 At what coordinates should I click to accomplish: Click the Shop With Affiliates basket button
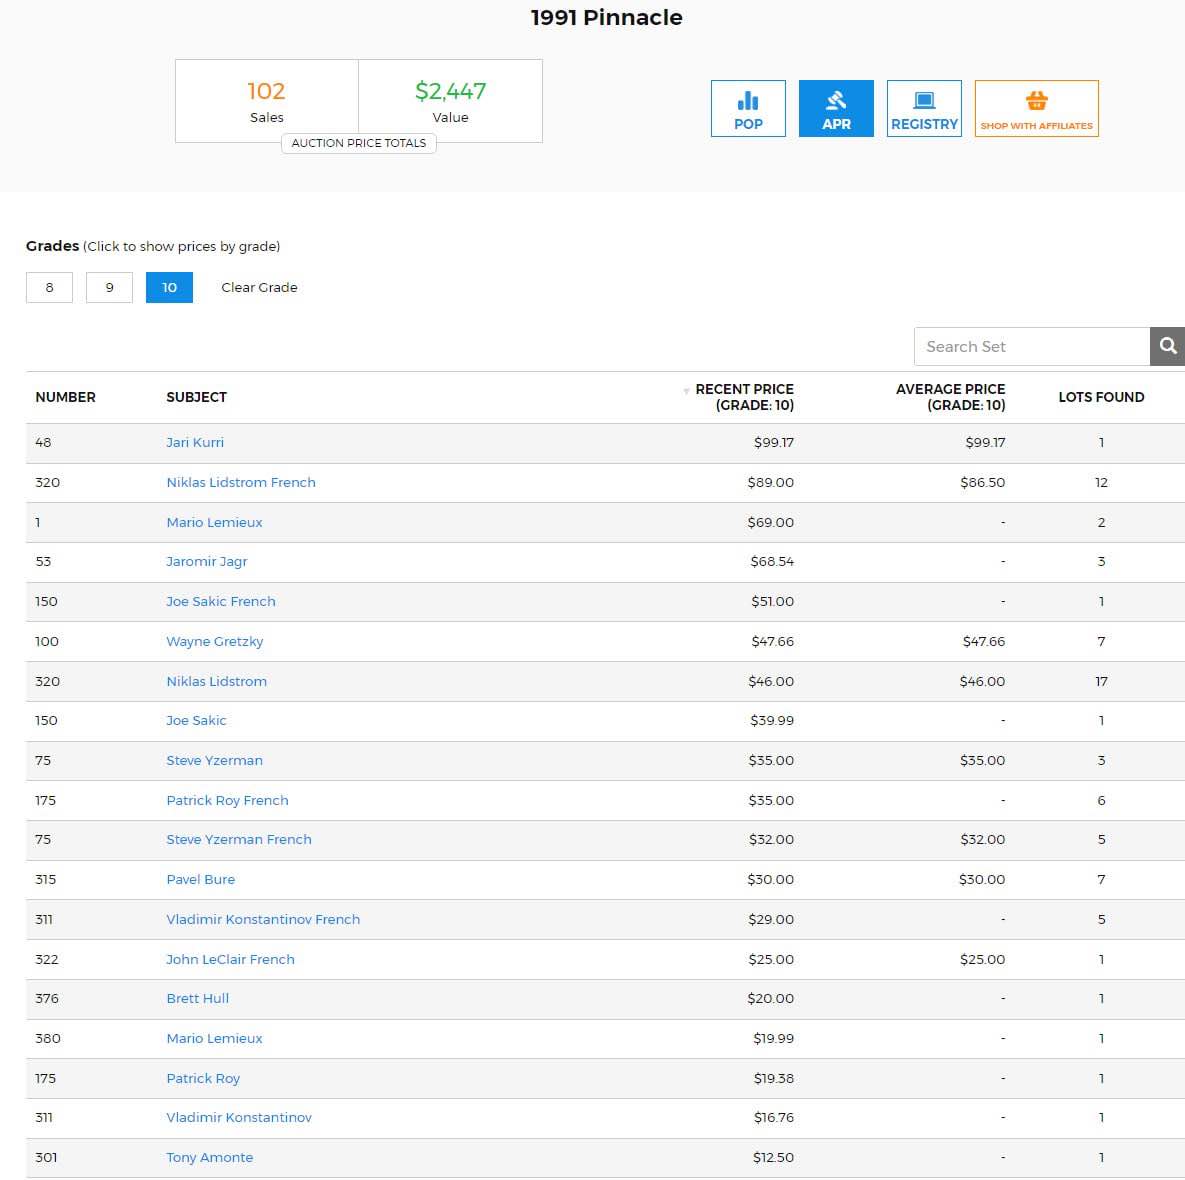[x=1036, y=108]
